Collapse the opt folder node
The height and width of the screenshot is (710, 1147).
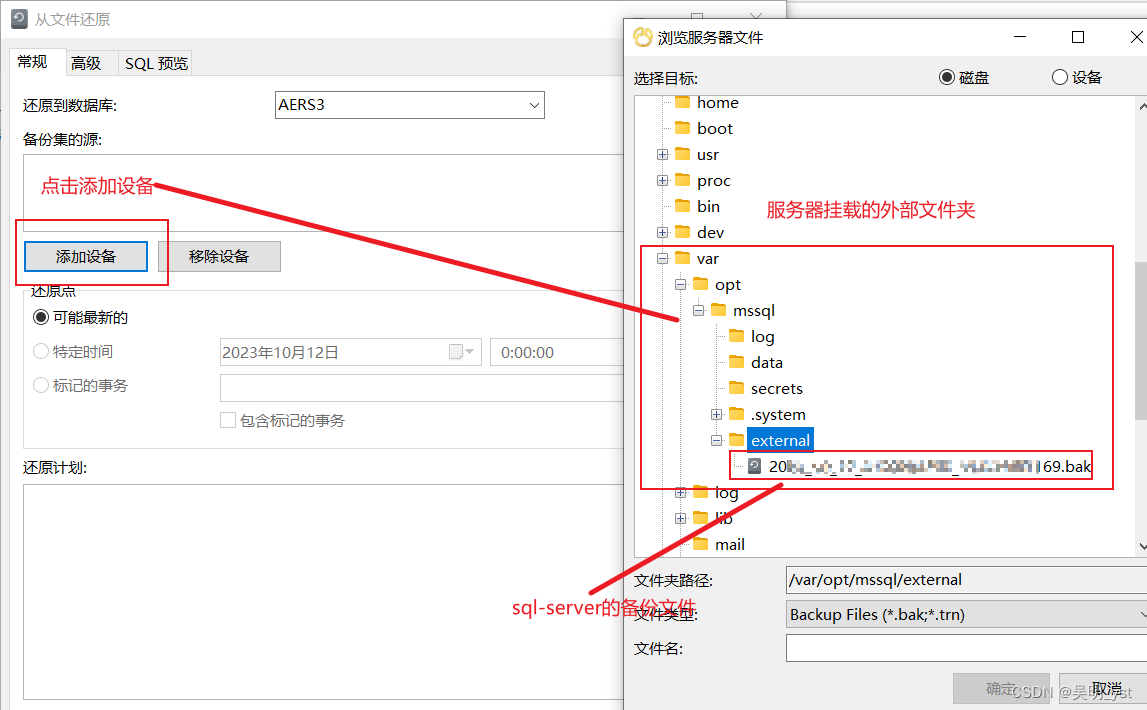pos(680,284)
